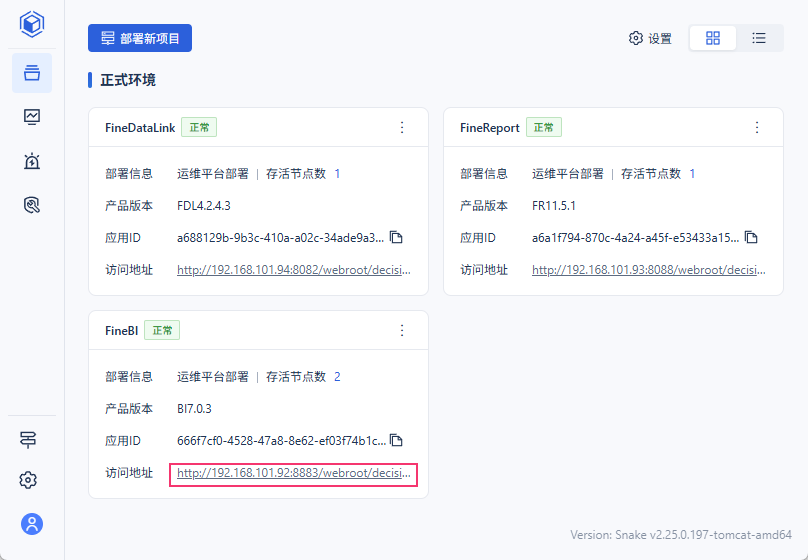
Task: Click FineBI alive node count 2
Action: pos(337,377)
